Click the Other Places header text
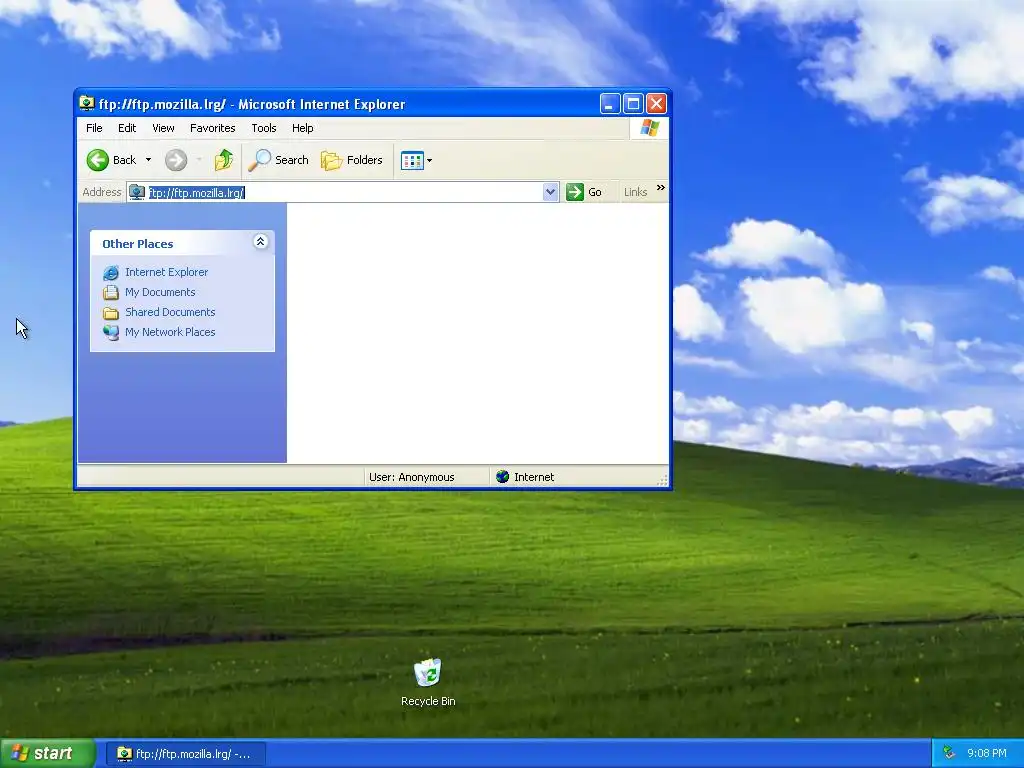The image size is (1024, 768). tap(138, 244)
